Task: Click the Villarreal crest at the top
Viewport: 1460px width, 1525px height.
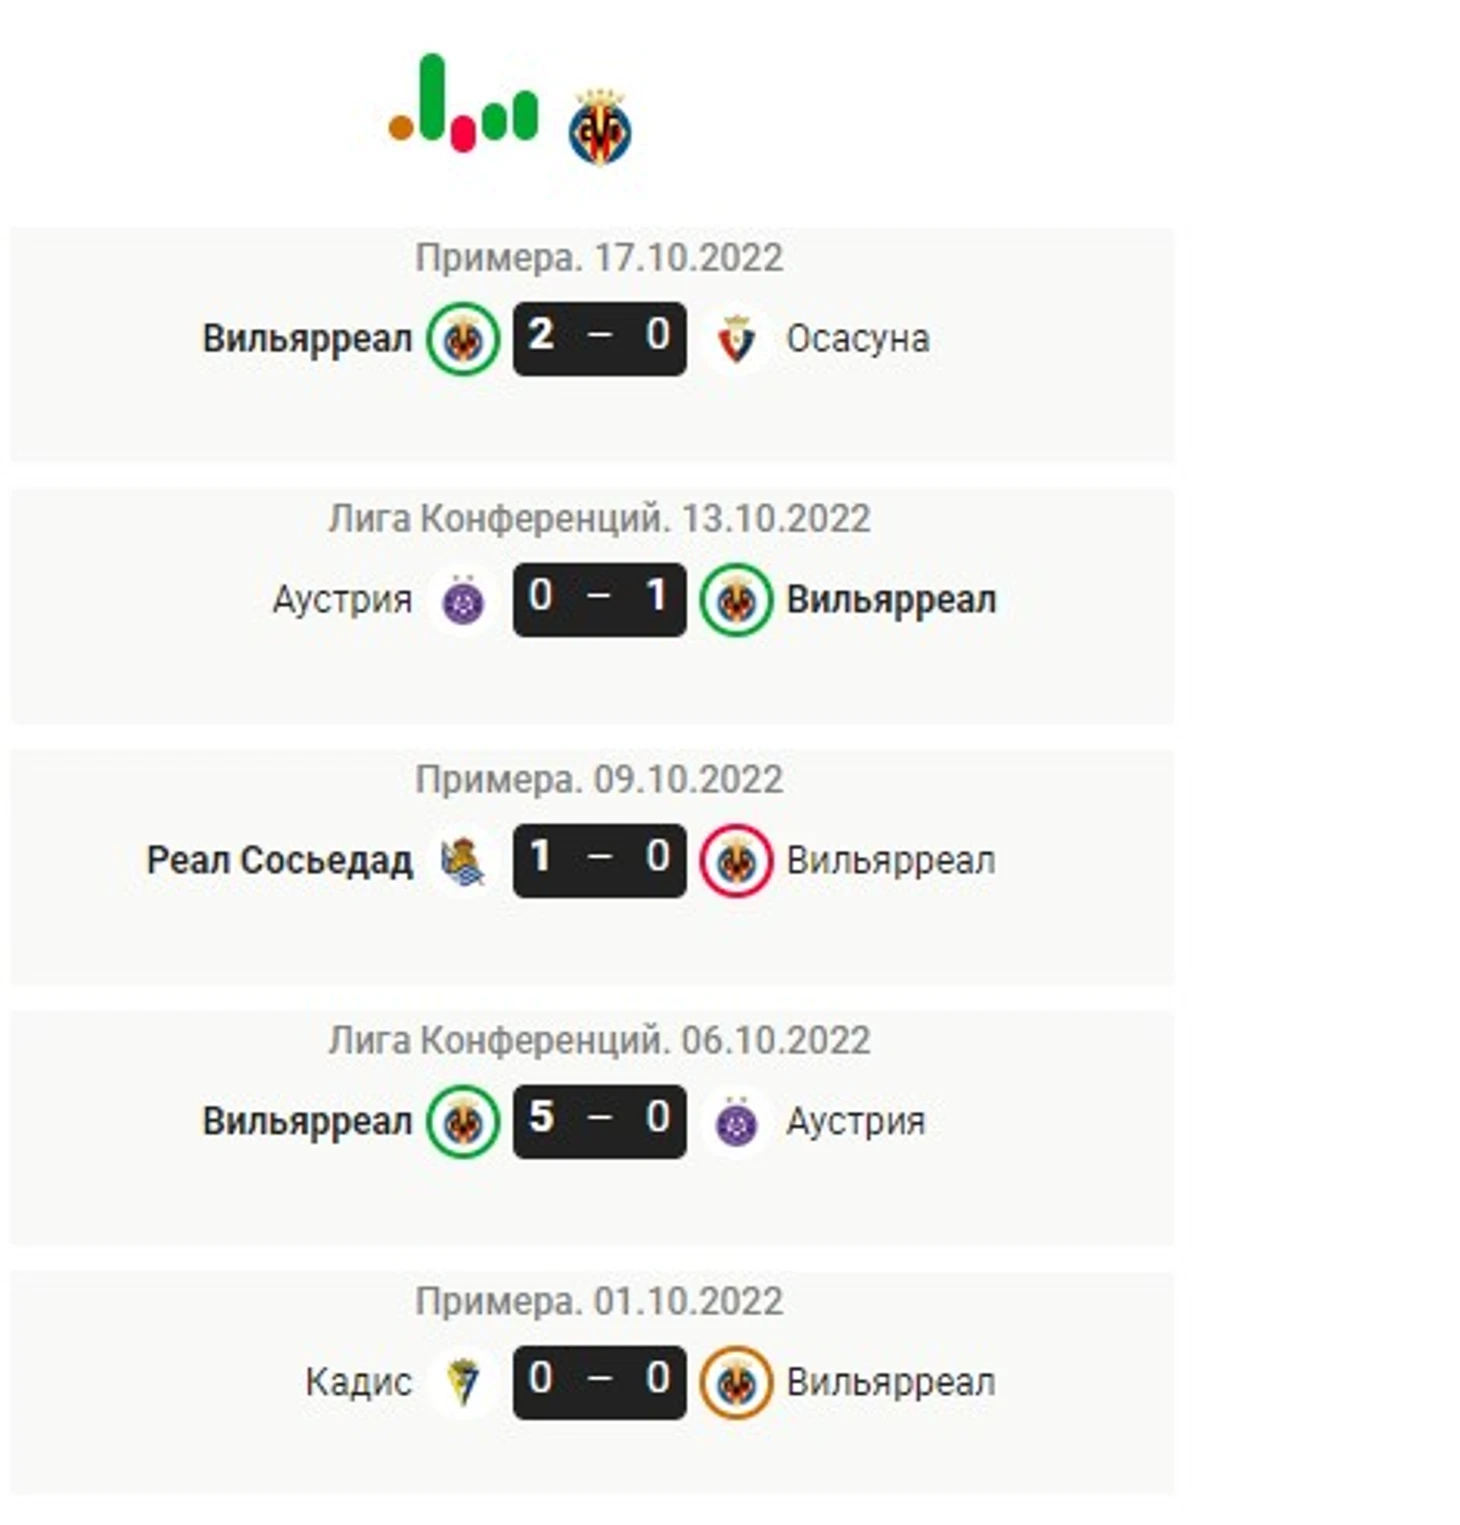Action: click(x=599, y=128)
